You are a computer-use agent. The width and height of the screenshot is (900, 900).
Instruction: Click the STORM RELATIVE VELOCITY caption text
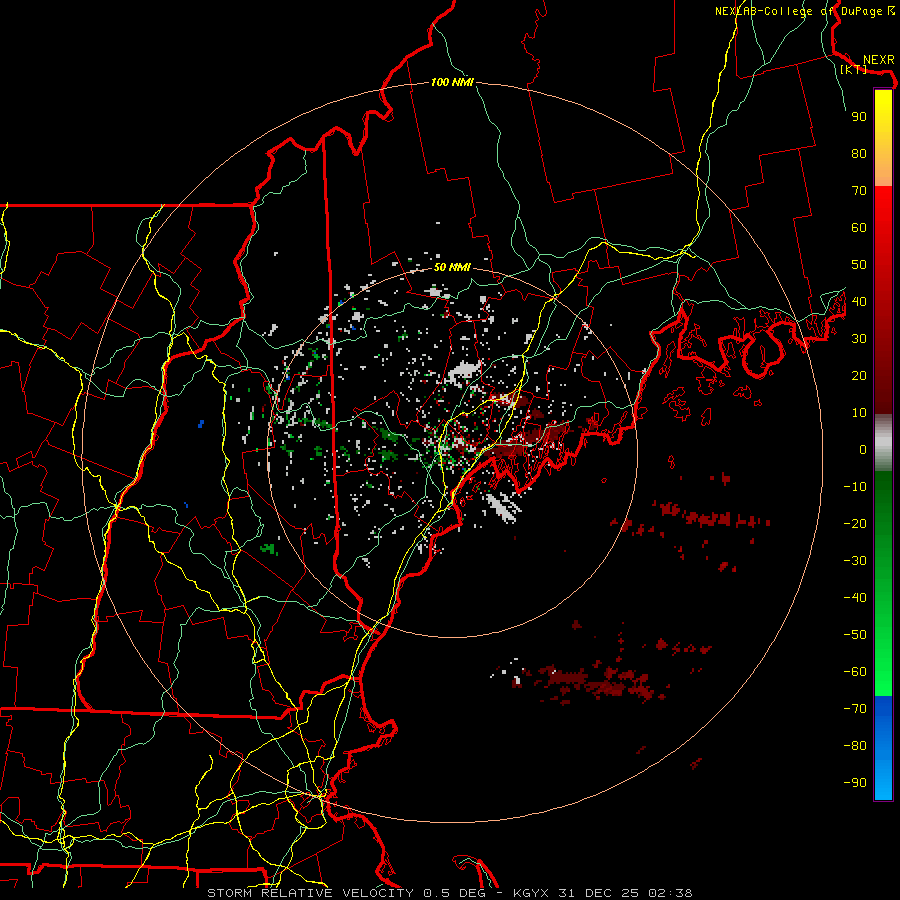[x=310, y=893]
